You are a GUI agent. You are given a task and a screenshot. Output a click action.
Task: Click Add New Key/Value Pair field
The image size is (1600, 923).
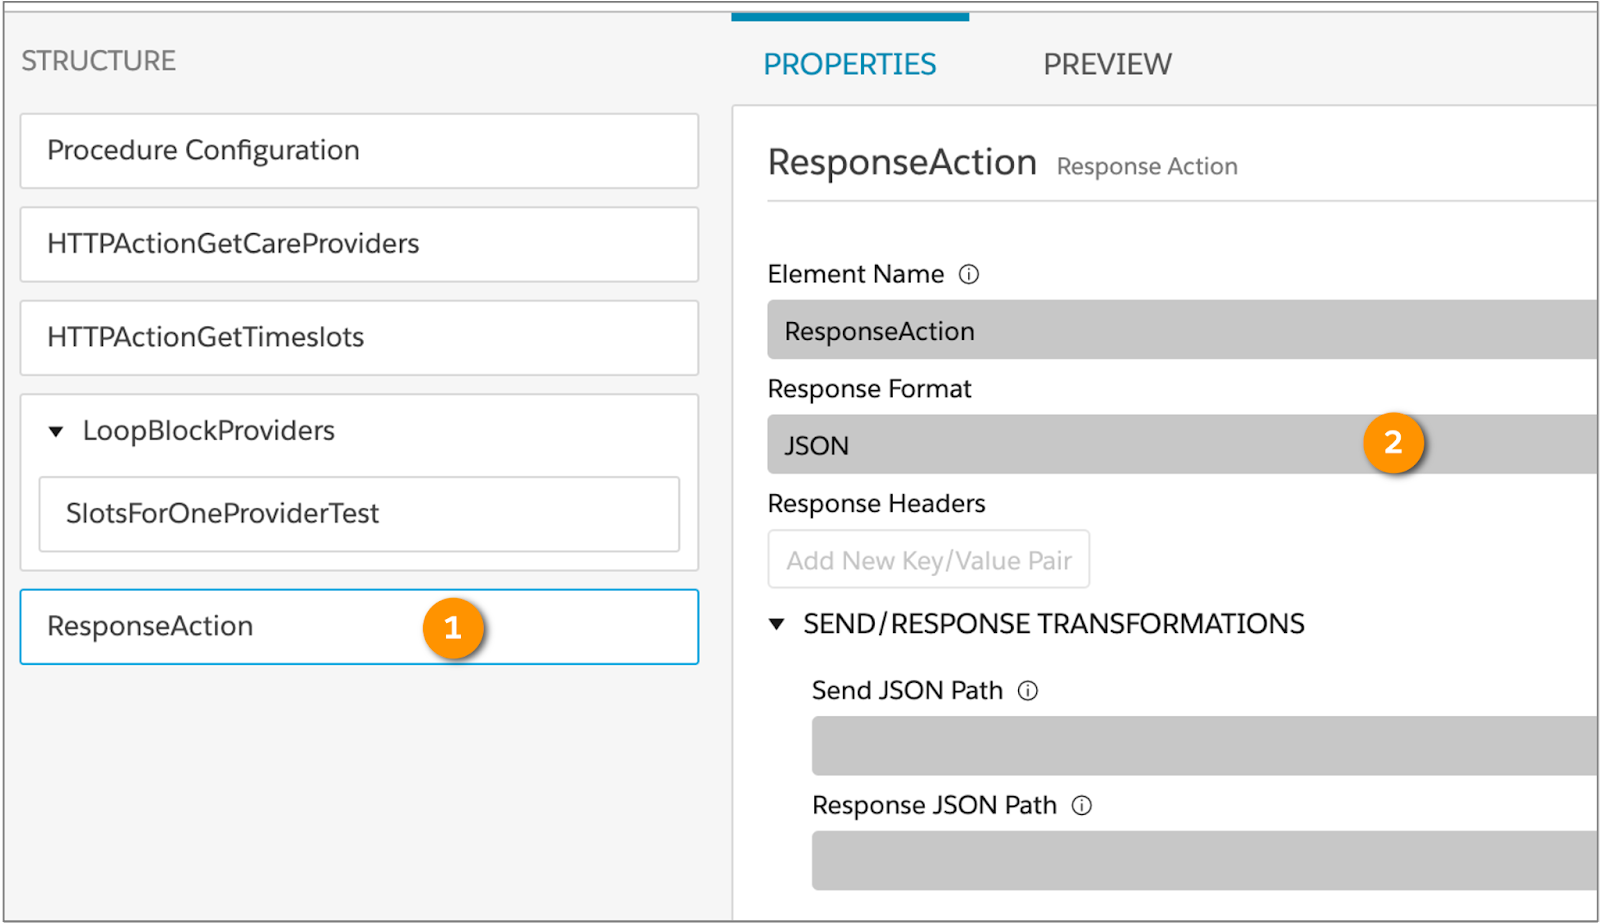coord(929,559)
